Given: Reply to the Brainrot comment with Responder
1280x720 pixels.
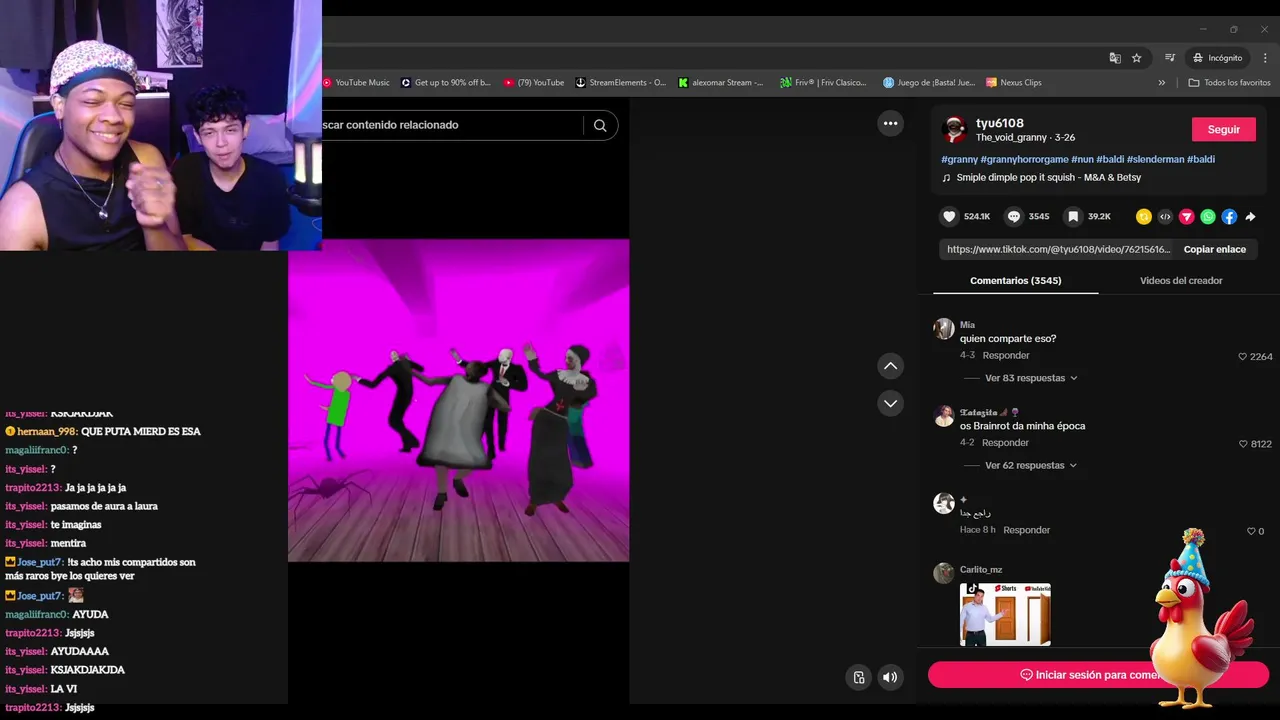Looking at the screenshot, I should pos(1005,442).
